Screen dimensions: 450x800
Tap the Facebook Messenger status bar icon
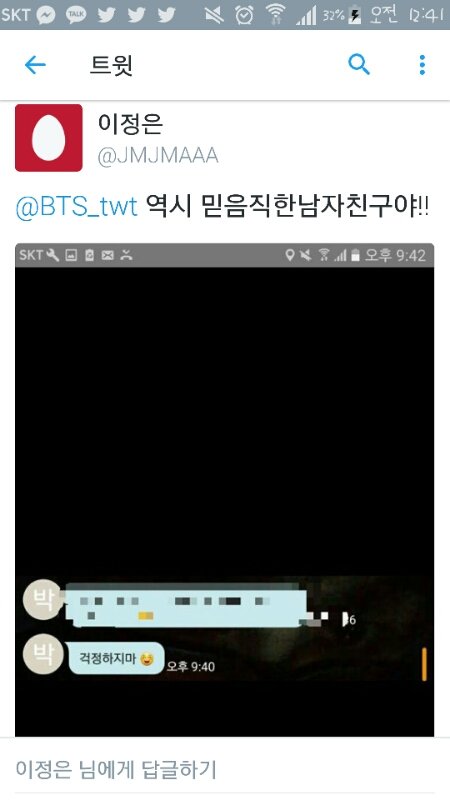(x=46, y=15)
